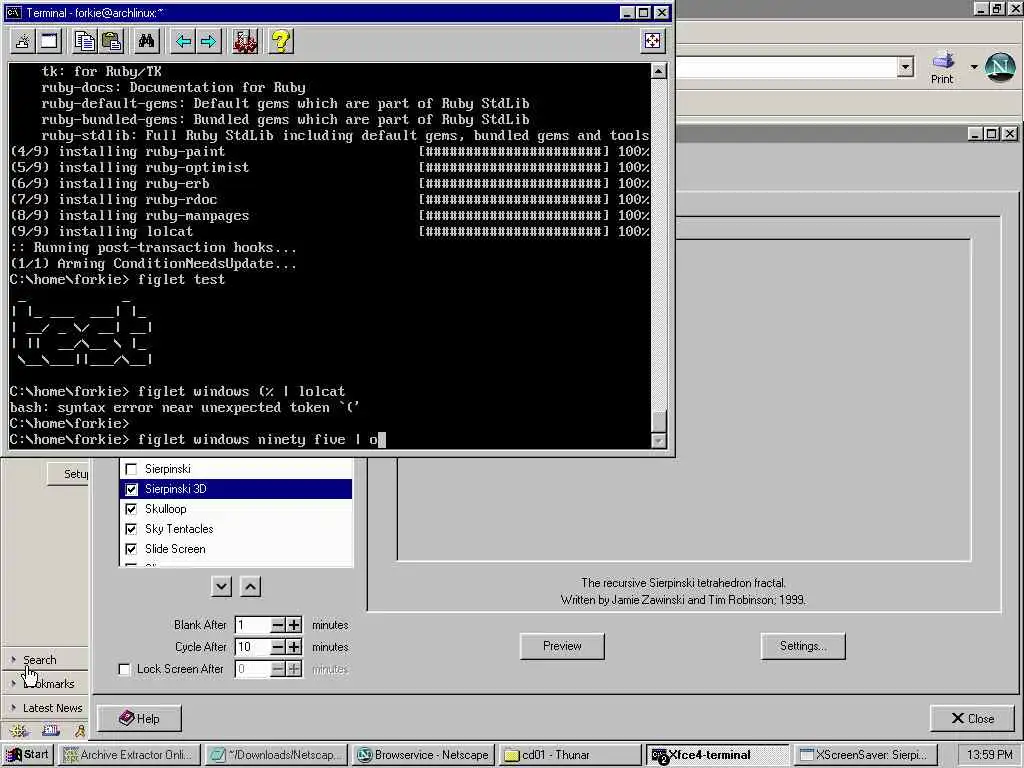Click the Navigator compass icon in component bar
The width and height of the screenshot is (1024, 768).
click(18, 731)
